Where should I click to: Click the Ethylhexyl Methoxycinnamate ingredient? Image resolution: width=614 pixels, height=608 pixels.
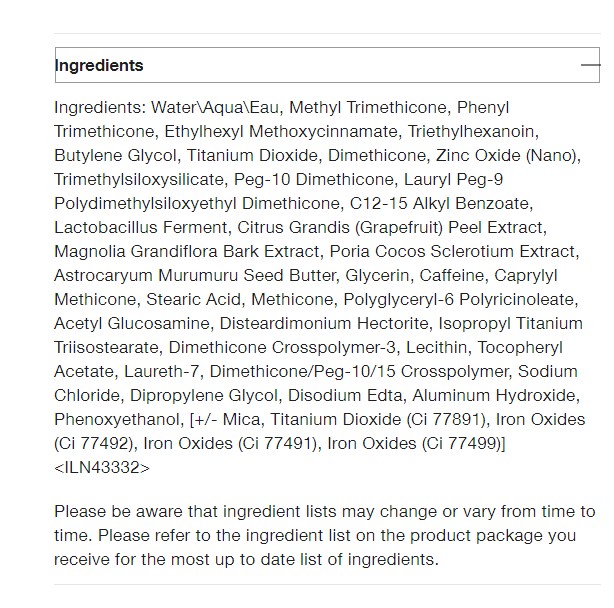tap(281, 132)
